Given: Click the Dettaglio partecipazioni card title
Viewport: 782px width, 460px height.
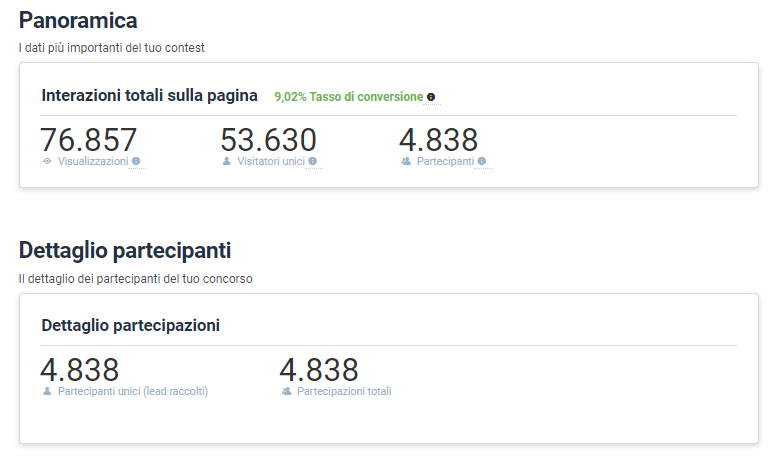Looking at the screenshot, I should point(131,325).
